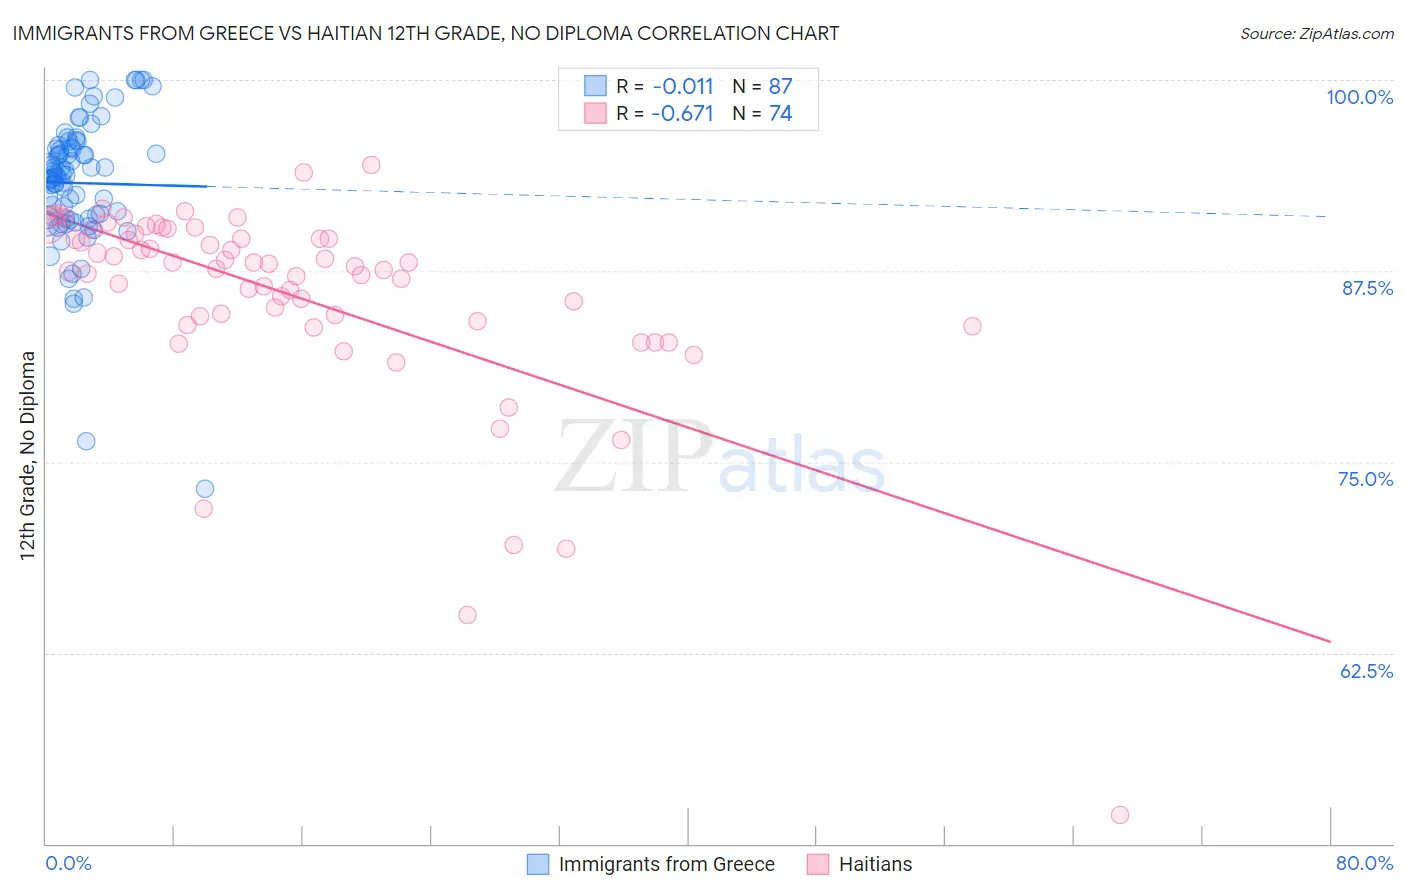Click the pink R = -0.671 stats swatch

(x=595, y=113)
